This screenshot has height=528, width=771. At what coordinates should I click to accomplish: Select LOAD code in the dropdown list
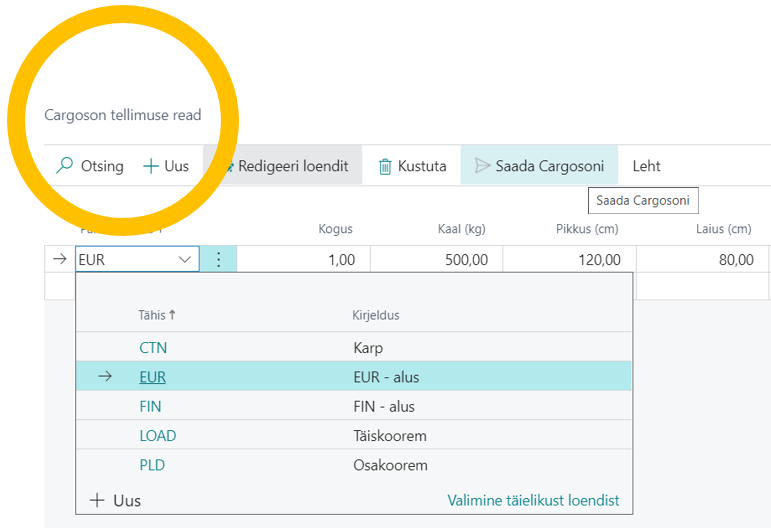tap(157, 436)
